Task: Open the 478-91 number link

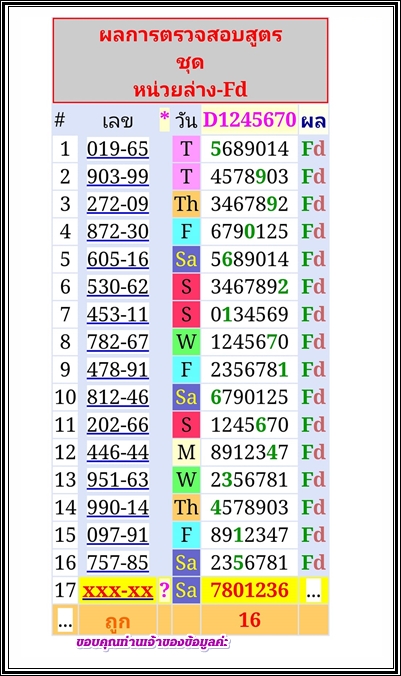Action: (x=118, y=369)
